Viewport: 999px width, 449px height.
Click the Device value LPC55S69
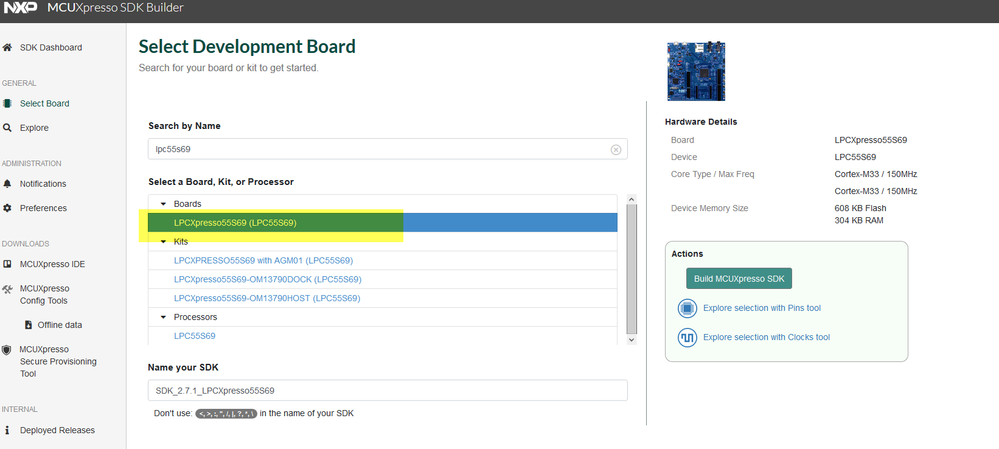[855, 157]
